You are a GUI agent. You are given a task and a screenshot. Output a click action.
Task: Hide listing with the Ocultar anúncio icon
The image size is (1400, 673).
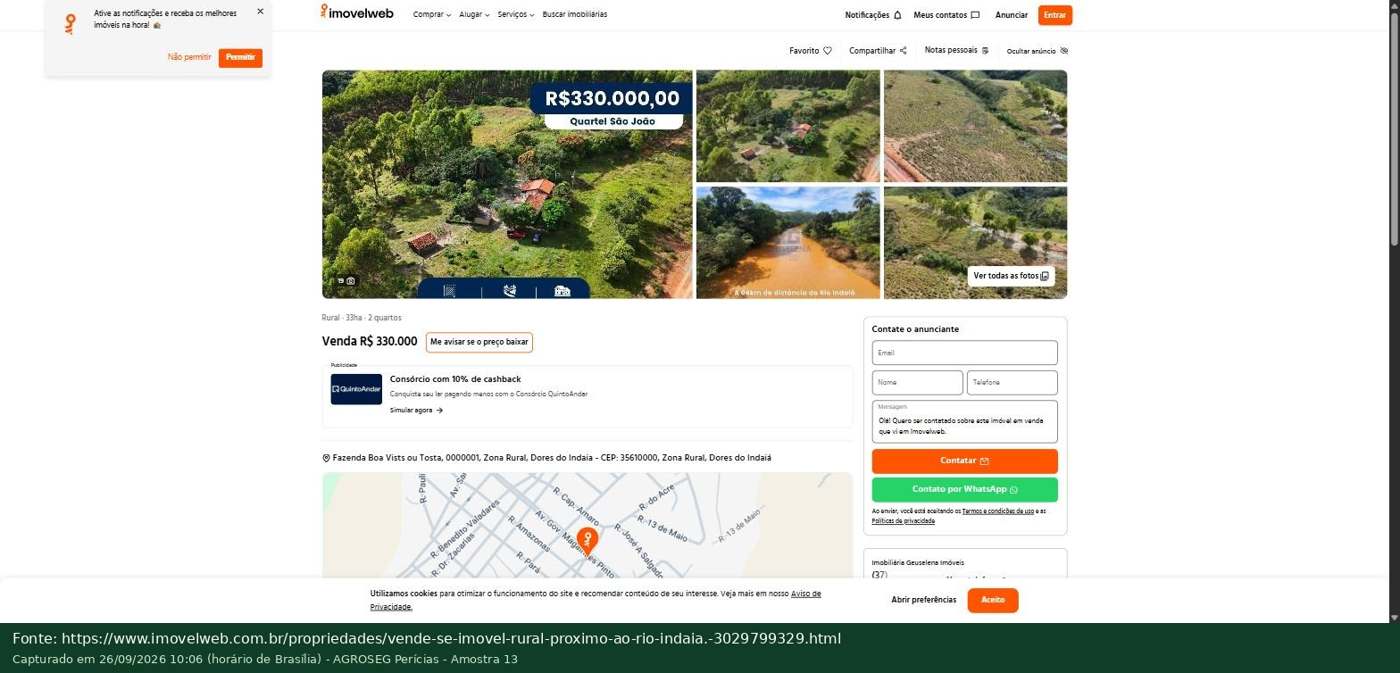[x=1064, y=51]
